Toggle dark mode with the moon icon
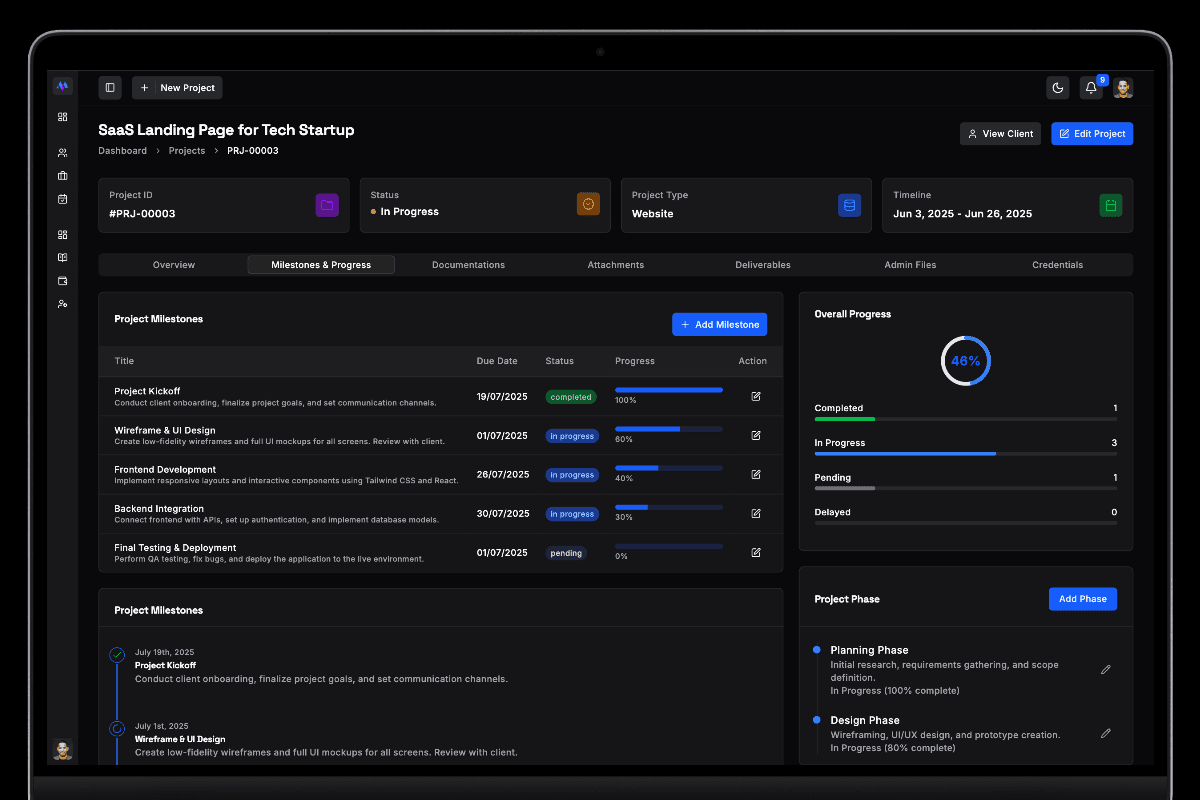This screenshot has width=1200, height=800. [x=1057, y=88]
